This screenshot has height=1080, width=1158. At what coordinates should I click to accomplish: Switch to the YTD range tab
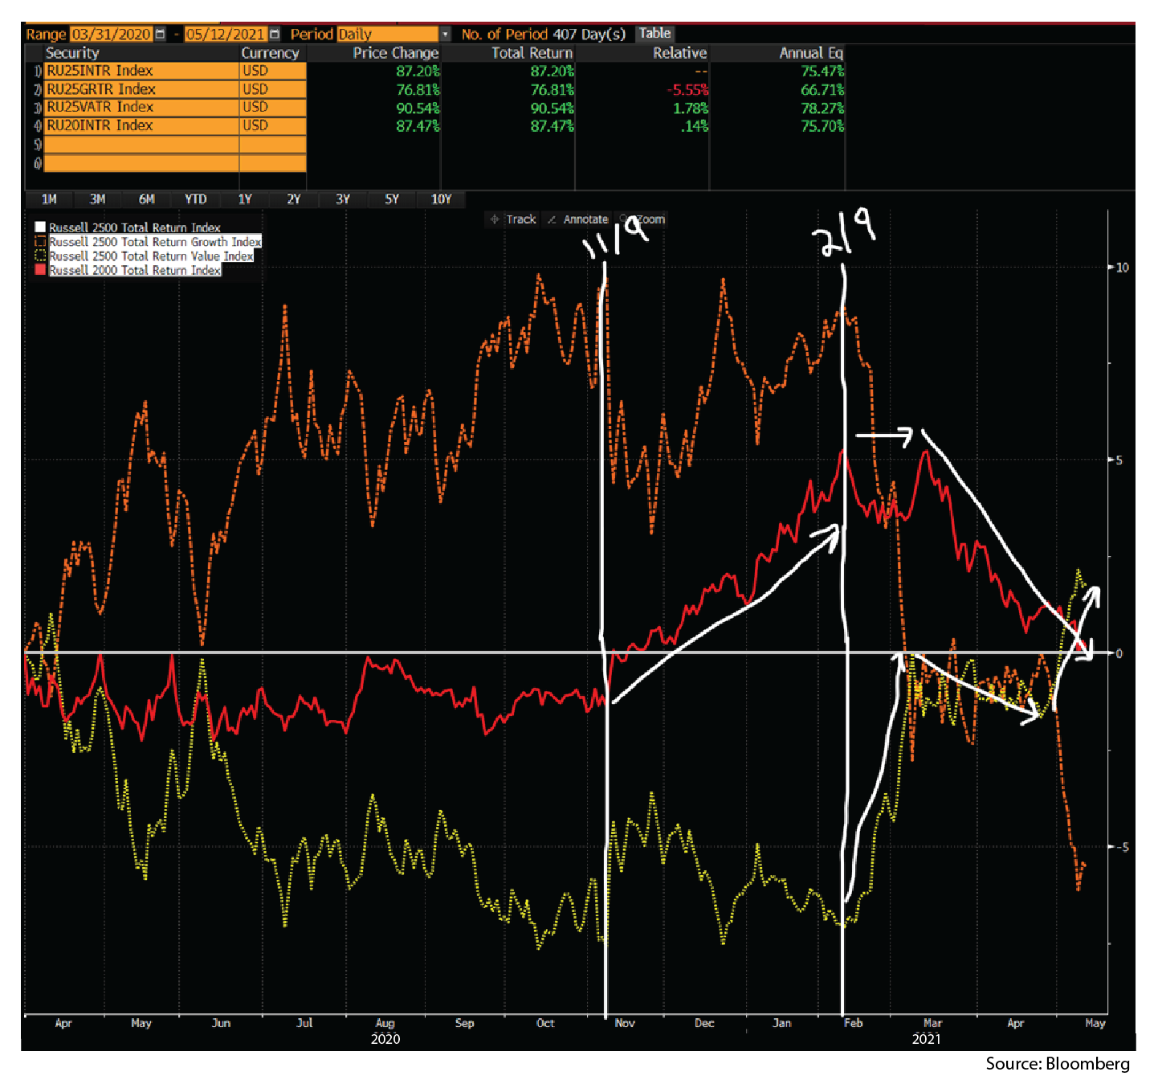[x=195, y=199]
